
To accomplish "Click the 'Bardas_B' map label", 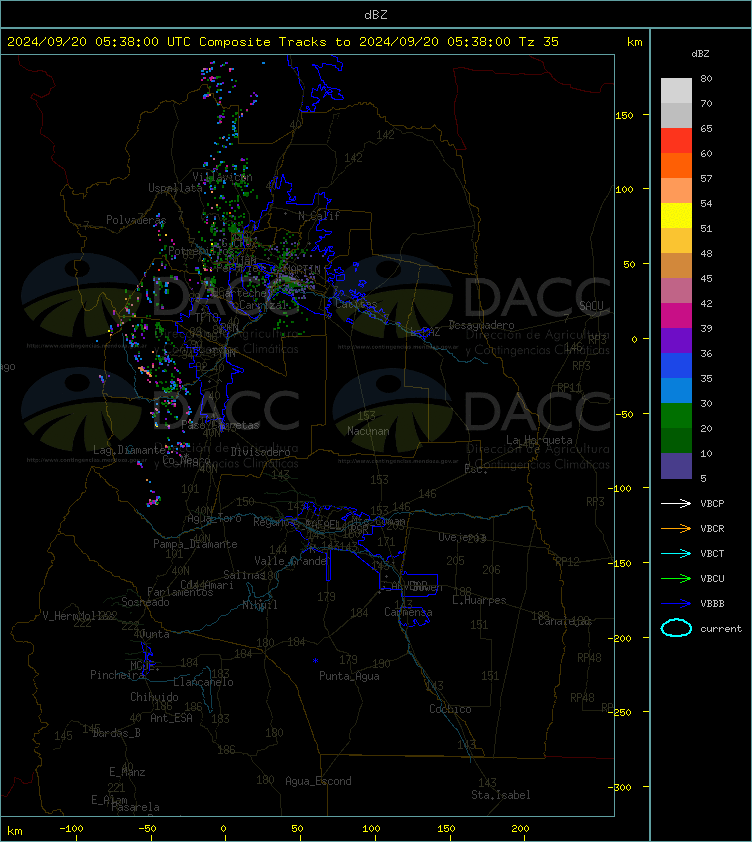I will [x=116, y=733].
